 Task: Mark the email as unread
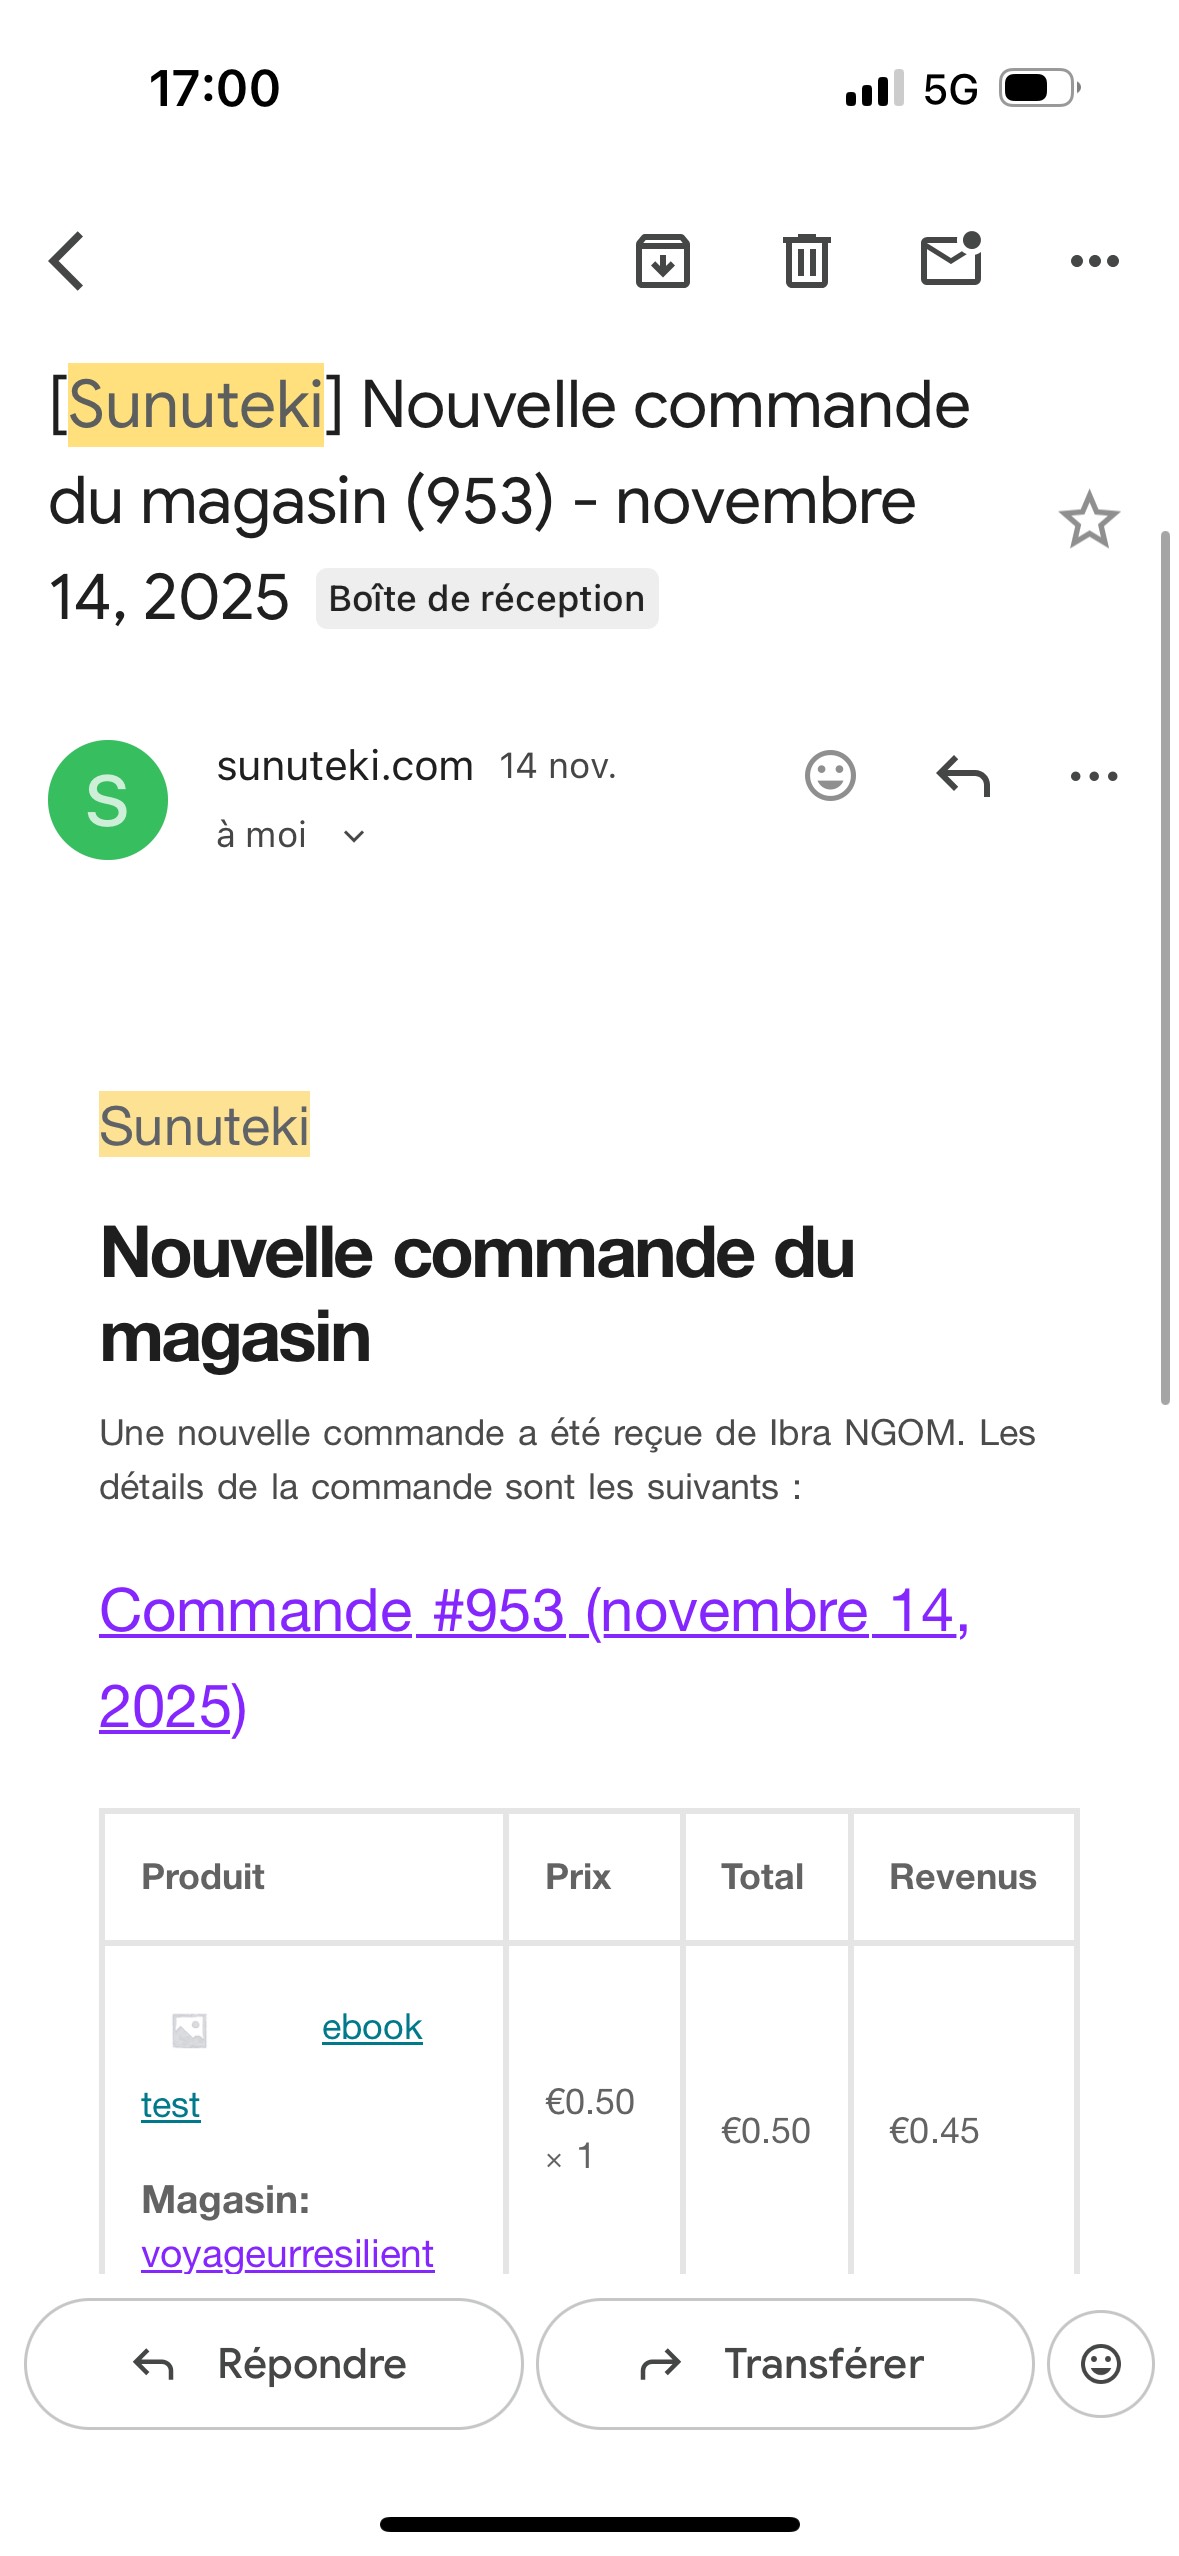[950, 261]
